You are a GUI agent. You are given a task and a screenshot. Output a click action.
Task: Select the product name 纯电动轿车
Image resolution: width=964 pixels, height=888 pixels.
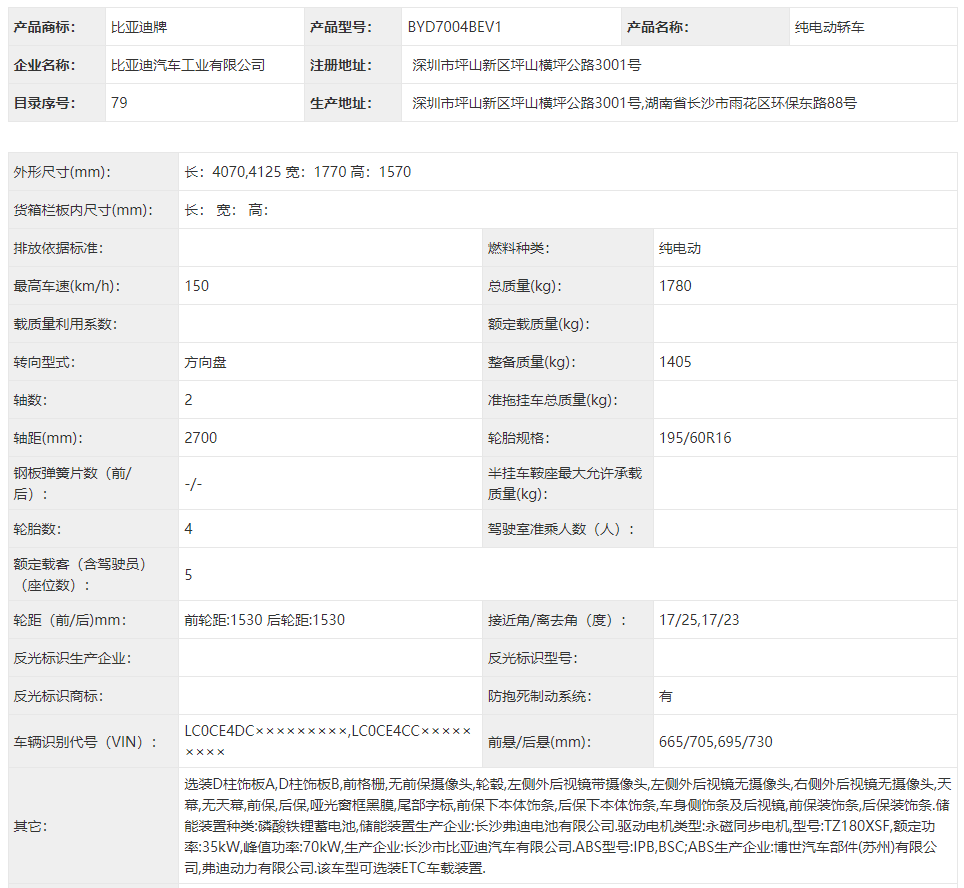coord(829,27)
